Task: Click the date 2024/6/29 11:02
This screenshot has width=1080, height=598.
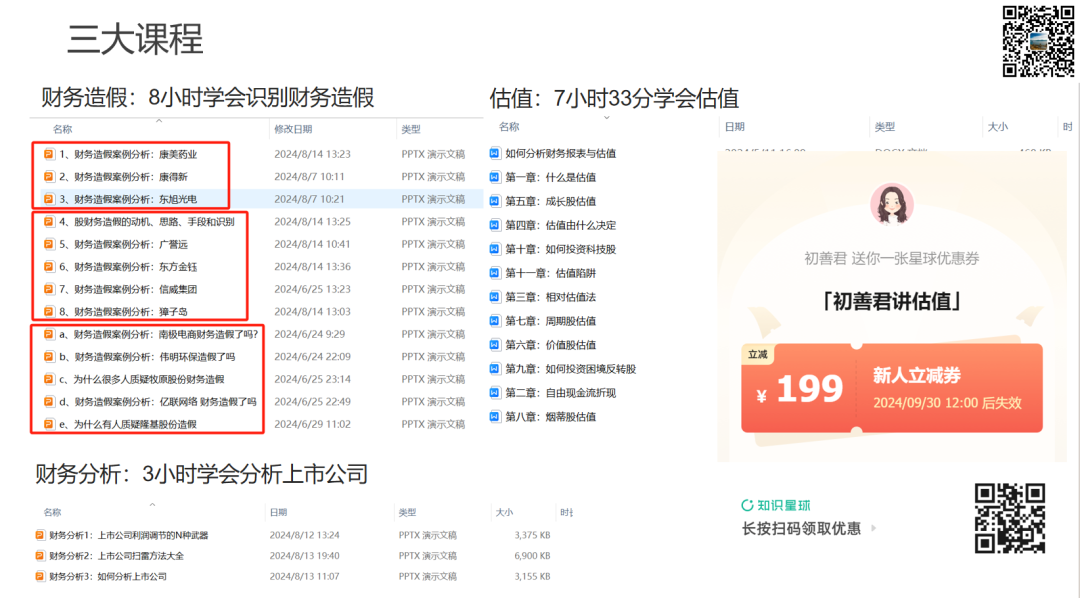Action: [x=312, y=424]
